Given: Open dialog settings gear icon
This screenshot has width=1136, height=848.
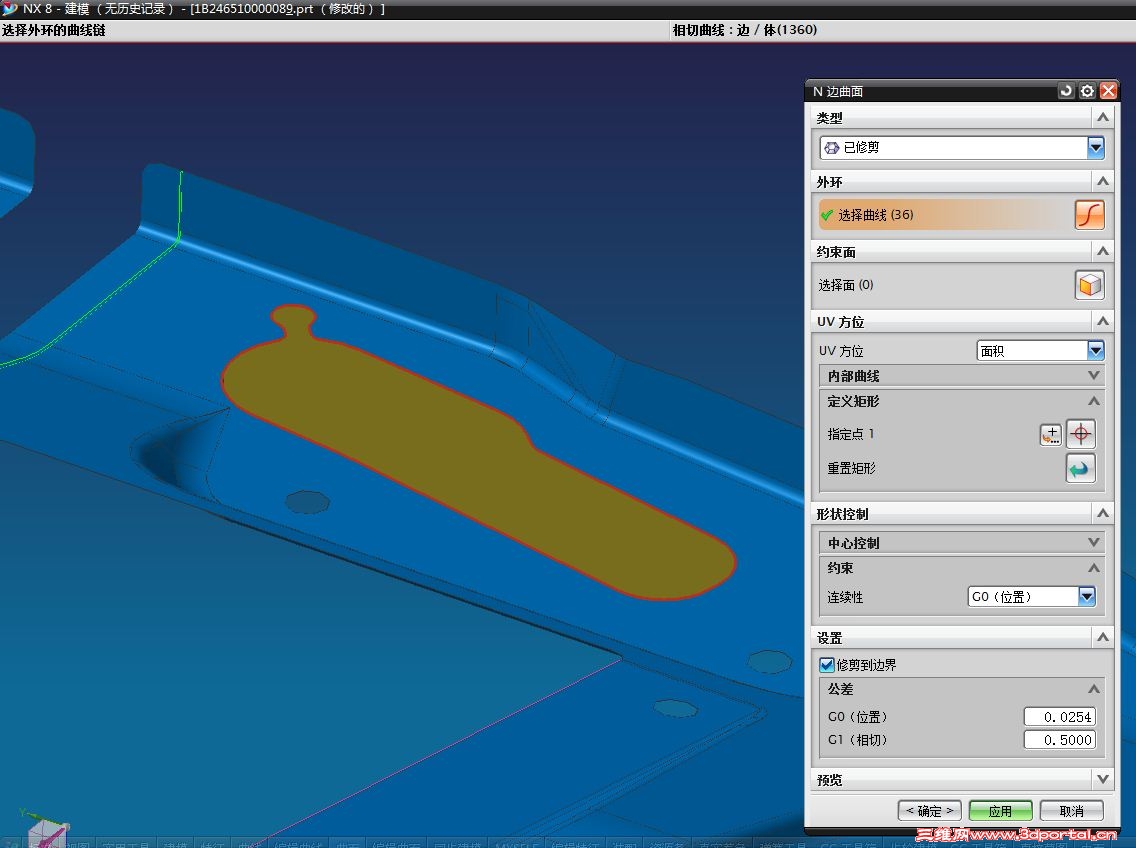Looking at the screenshot, I should tap(1087, 91).
